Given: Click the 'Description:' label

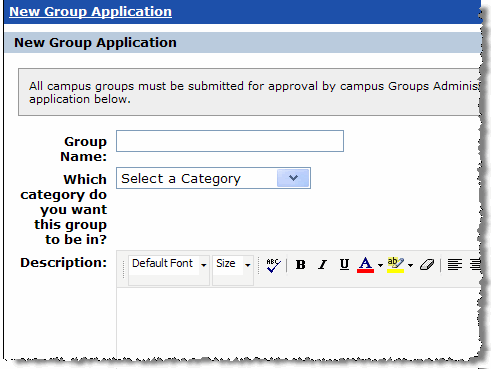Looking at the screenshot, I should [63, 263].
